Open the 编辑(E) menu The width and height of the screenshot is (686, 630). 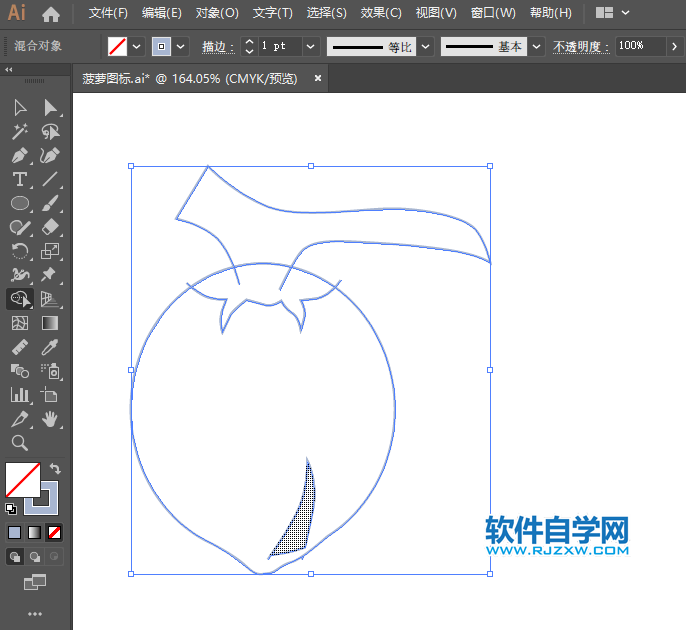click(161, 13)
